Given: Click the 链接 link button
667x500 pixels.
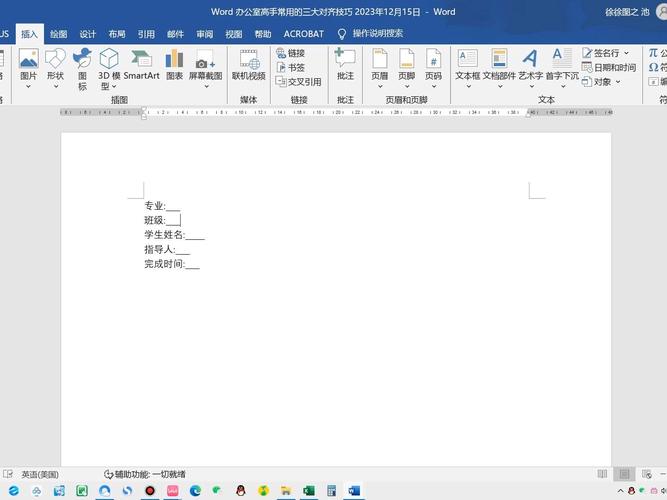Looking at the screenshot, I should pos(291,53).
